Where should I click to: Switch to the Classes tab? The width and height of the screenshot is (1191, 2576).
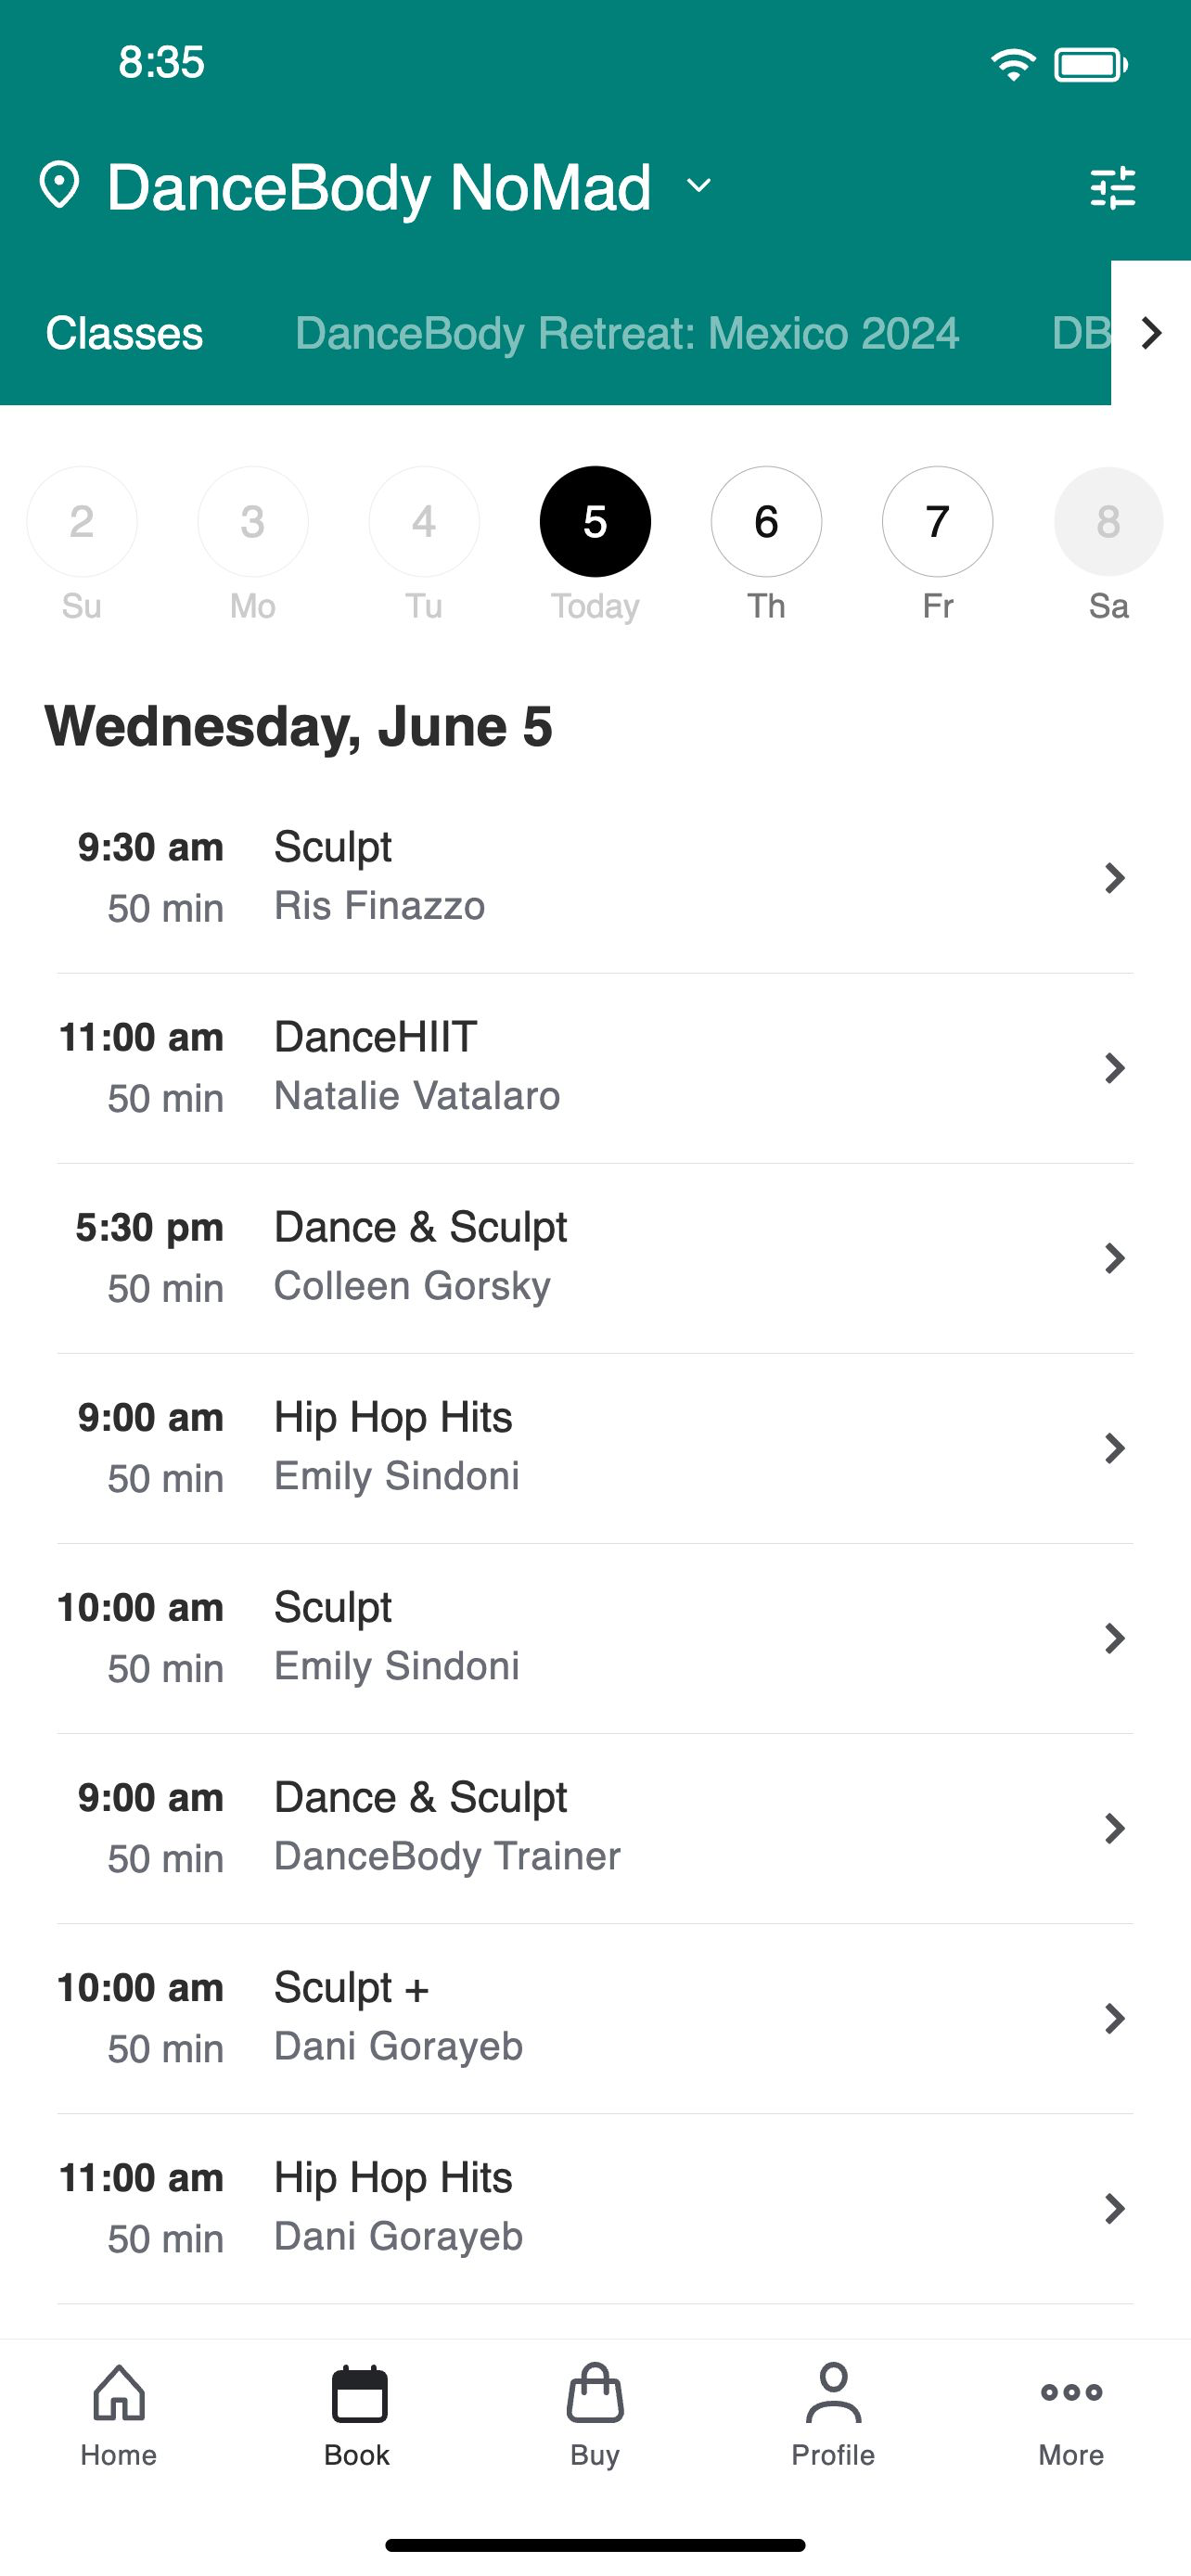(x=124, y=333)
